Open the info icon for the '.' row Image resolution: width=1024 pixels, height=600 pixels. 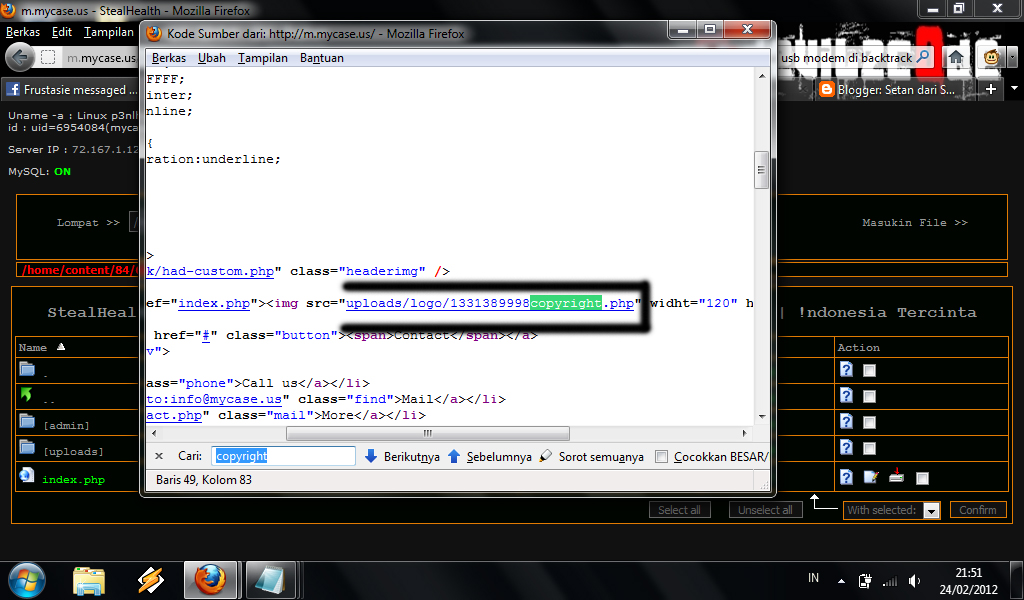[x=846, y=370]
